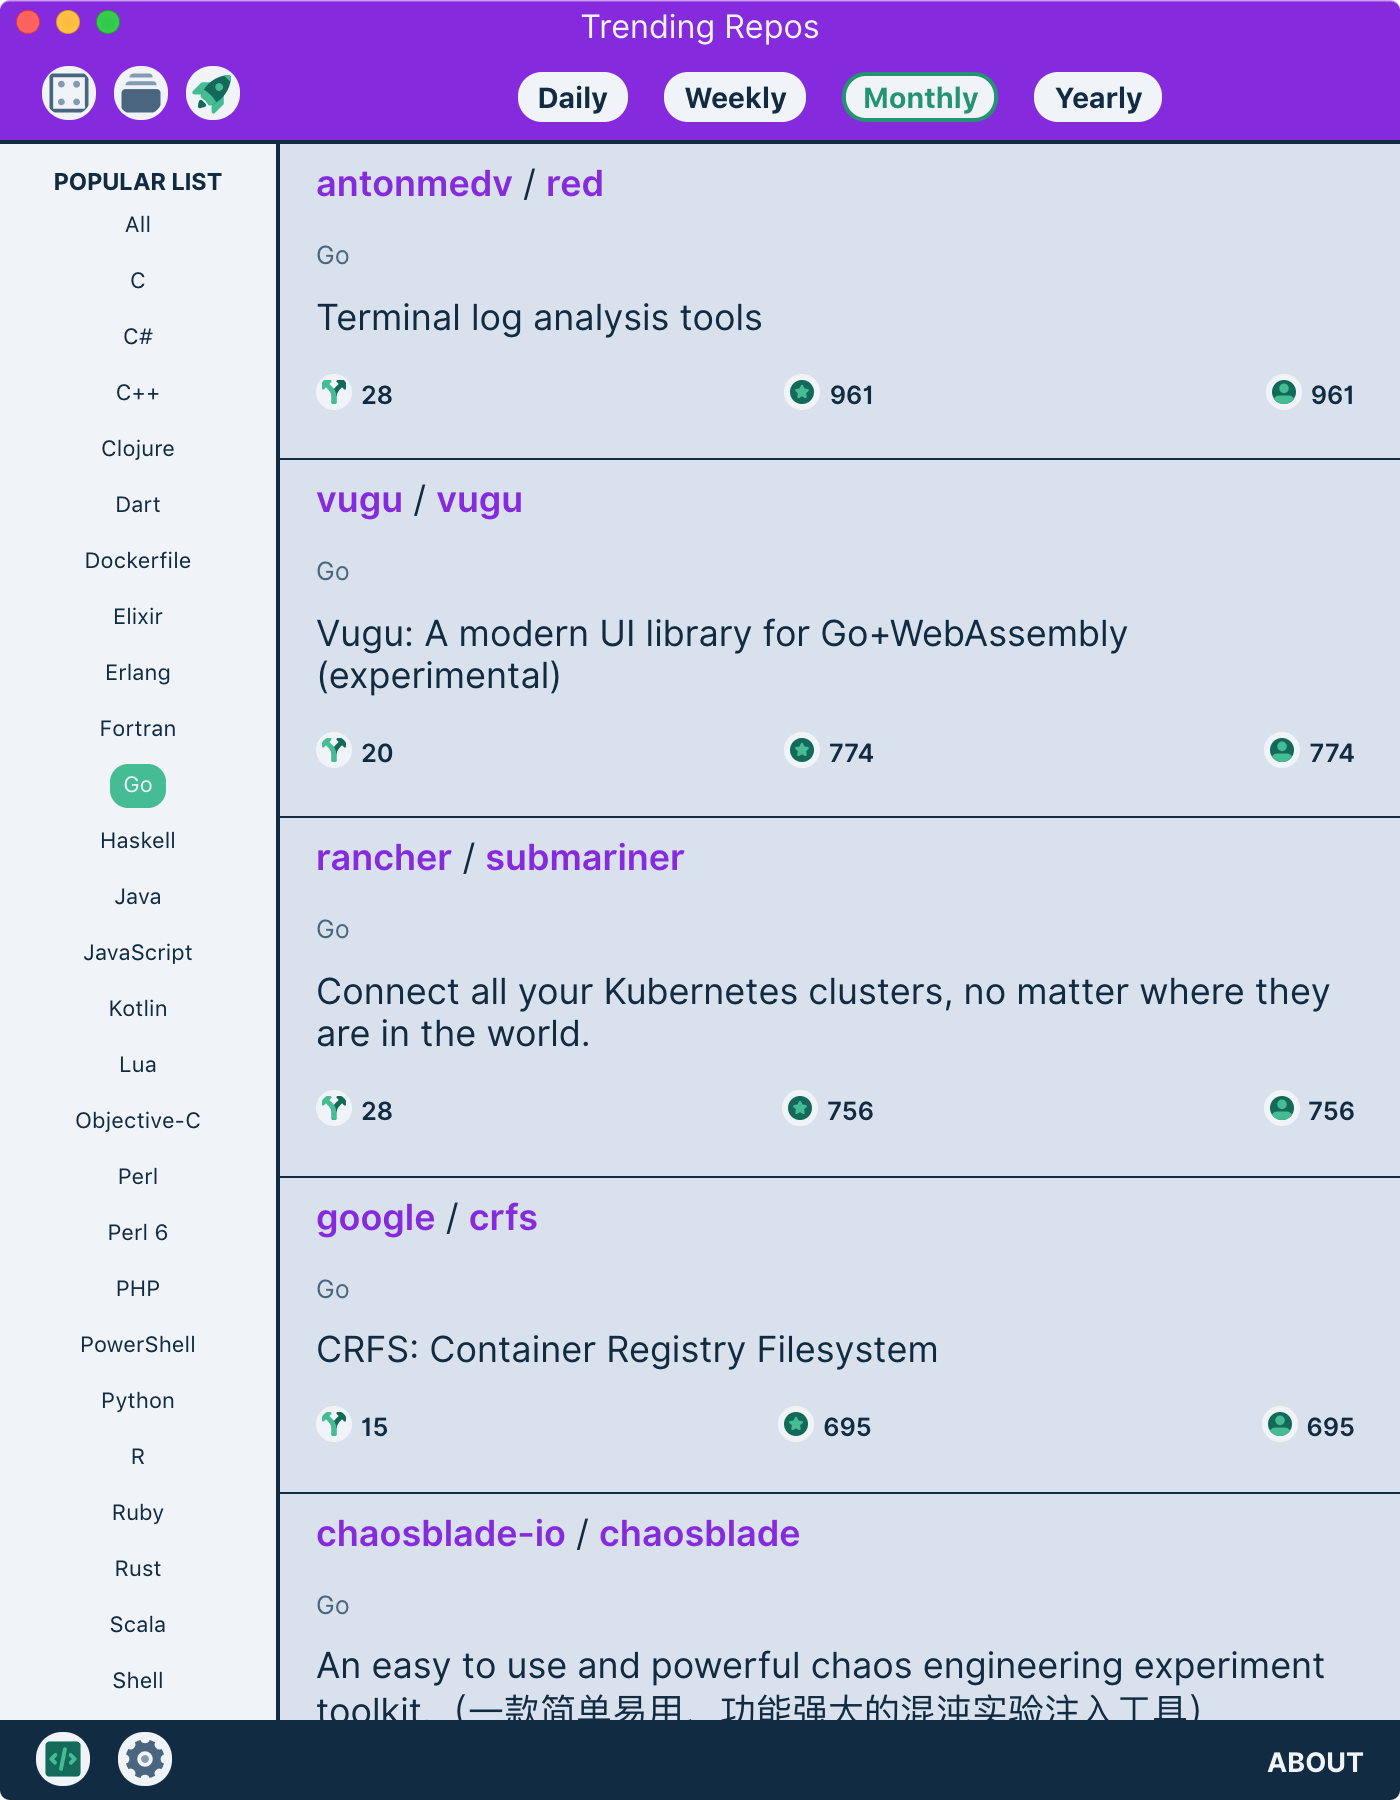
Task: Choose Perl 6 in the sidebar list
Action: tap(138, 1233)
